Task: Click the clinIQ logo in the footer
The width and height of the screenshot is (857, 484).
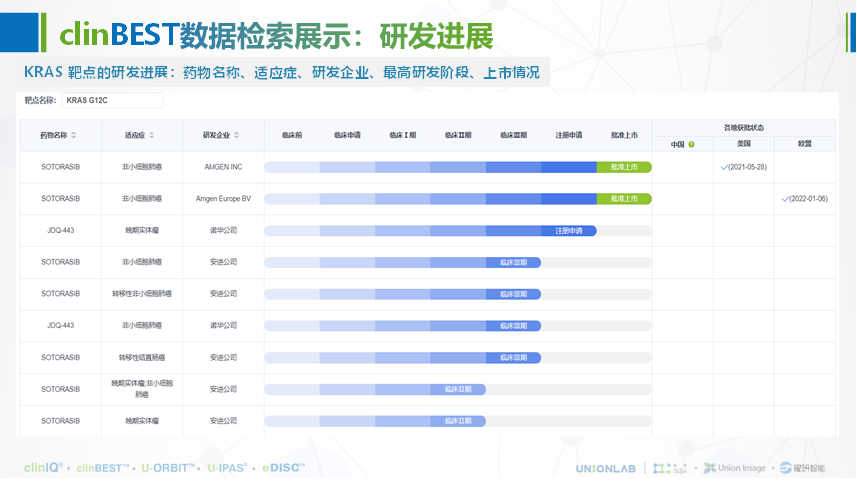Action: (x=43, y=468)
